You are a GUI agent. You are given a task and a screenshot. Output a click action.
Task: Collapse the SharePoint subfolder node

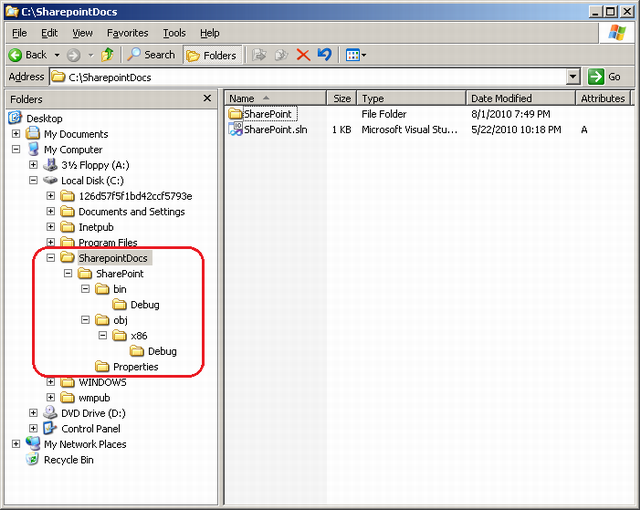click(68, 273)
